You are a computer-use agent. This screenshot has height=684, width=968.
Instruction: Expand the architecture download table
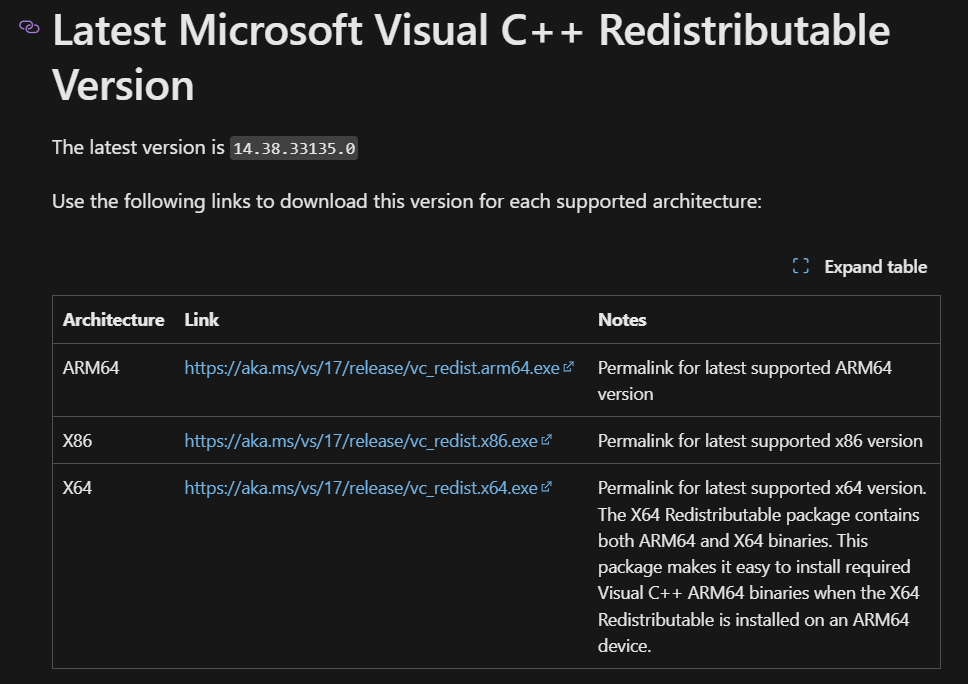tap(860, 267)
